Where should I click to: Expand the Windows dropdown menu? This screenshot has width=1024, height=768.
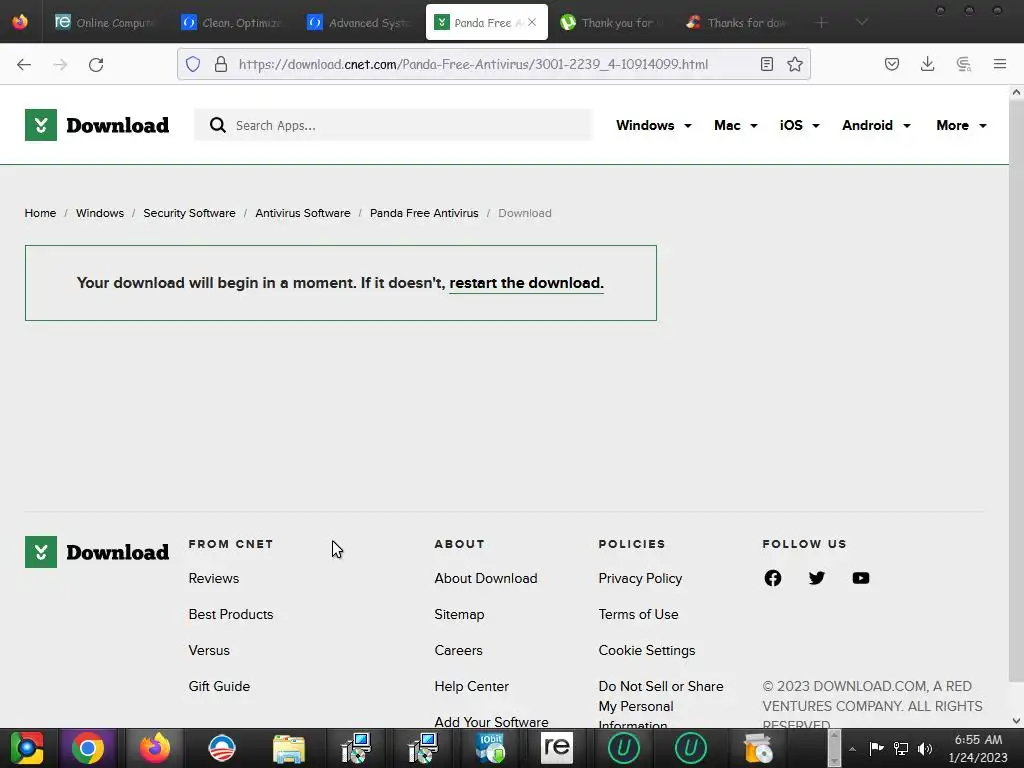[653, 125]
